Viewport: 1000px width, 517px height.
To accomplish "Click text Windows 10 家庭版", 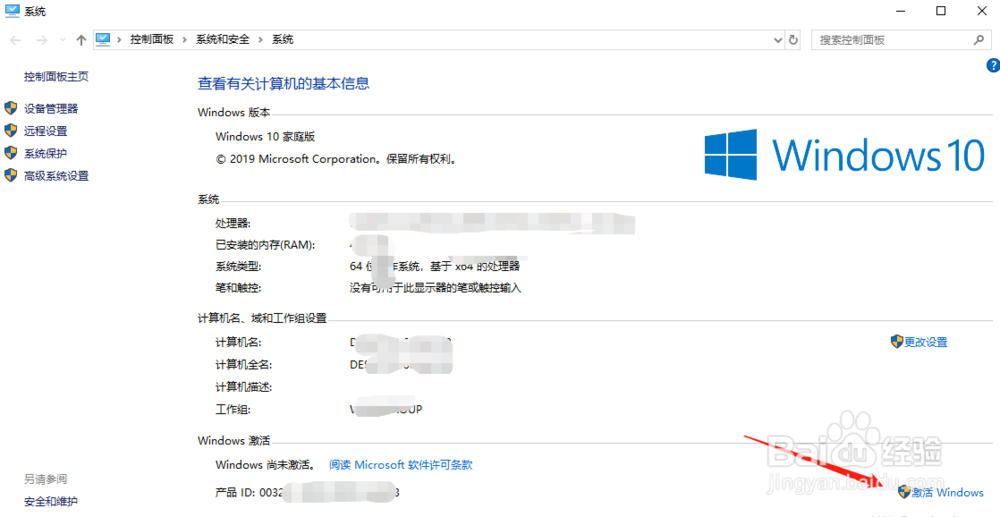I will point(265,136).
